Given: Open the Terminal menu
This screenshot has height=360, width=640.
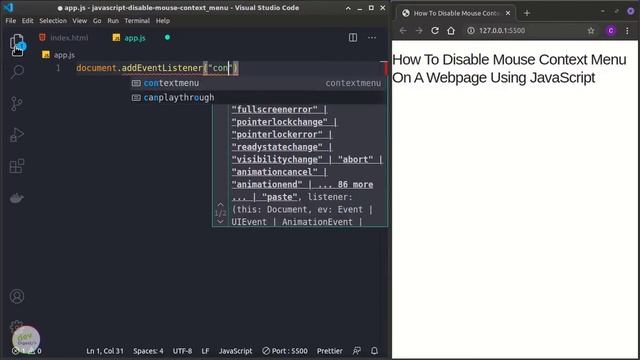Looking at the screenshot, I should (137, 20).
